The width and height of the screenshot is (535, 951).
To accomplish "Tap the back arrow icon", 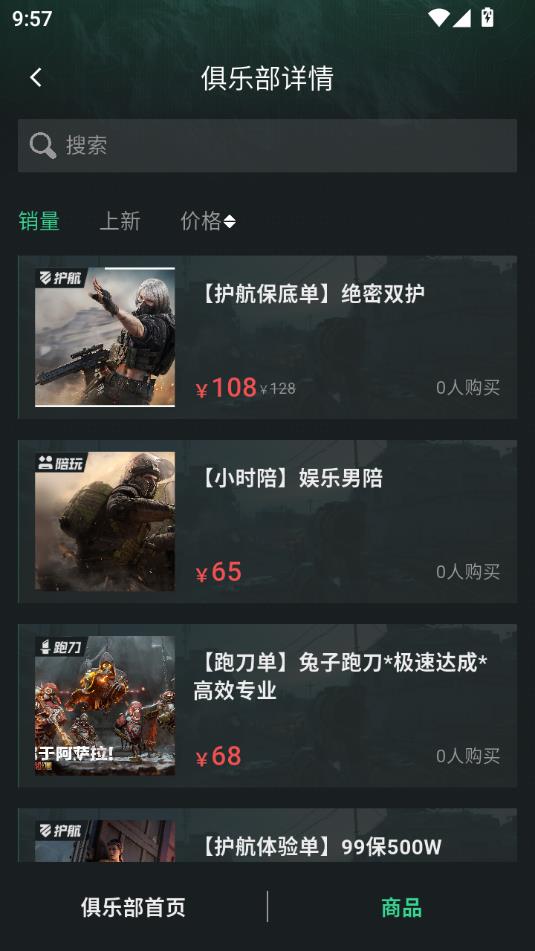I will click(x=36, y=78).
